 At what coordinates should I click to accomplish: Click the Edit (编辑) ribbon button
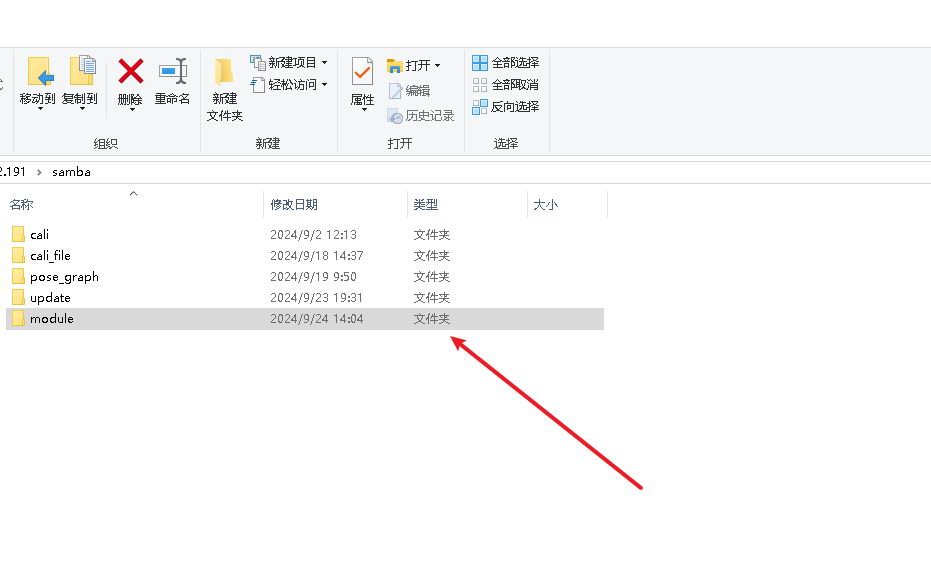408,91
